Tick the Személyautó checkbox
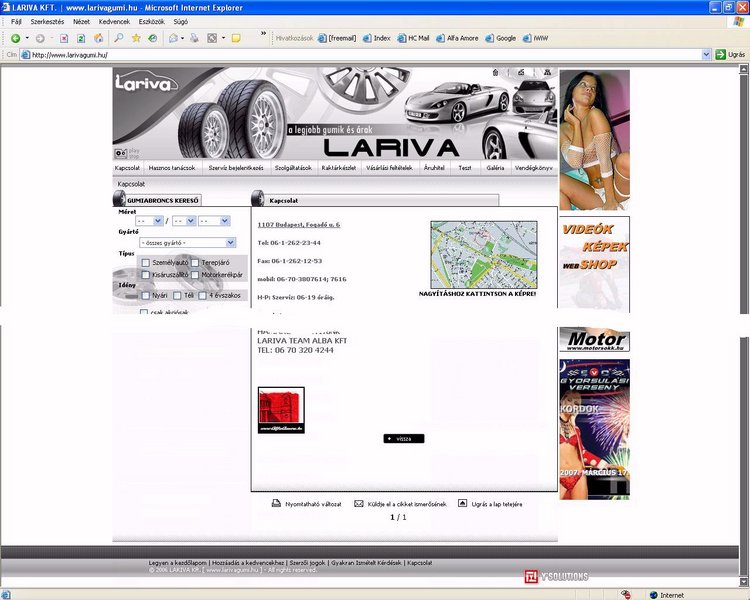 [x=146, y=263]
